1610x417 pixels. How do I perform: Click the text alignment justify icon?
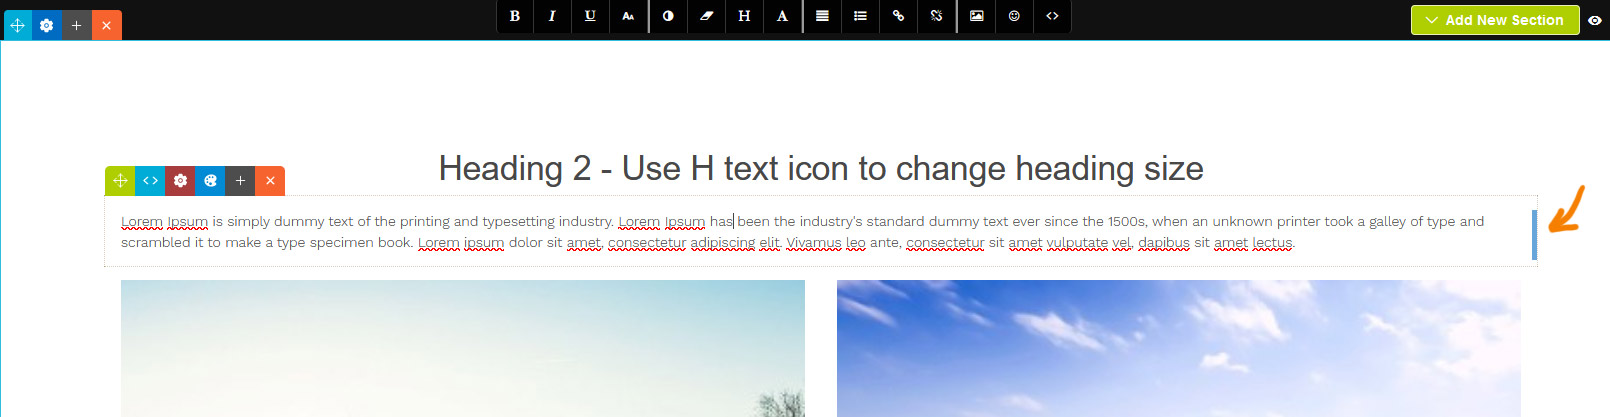pos(822,16)
